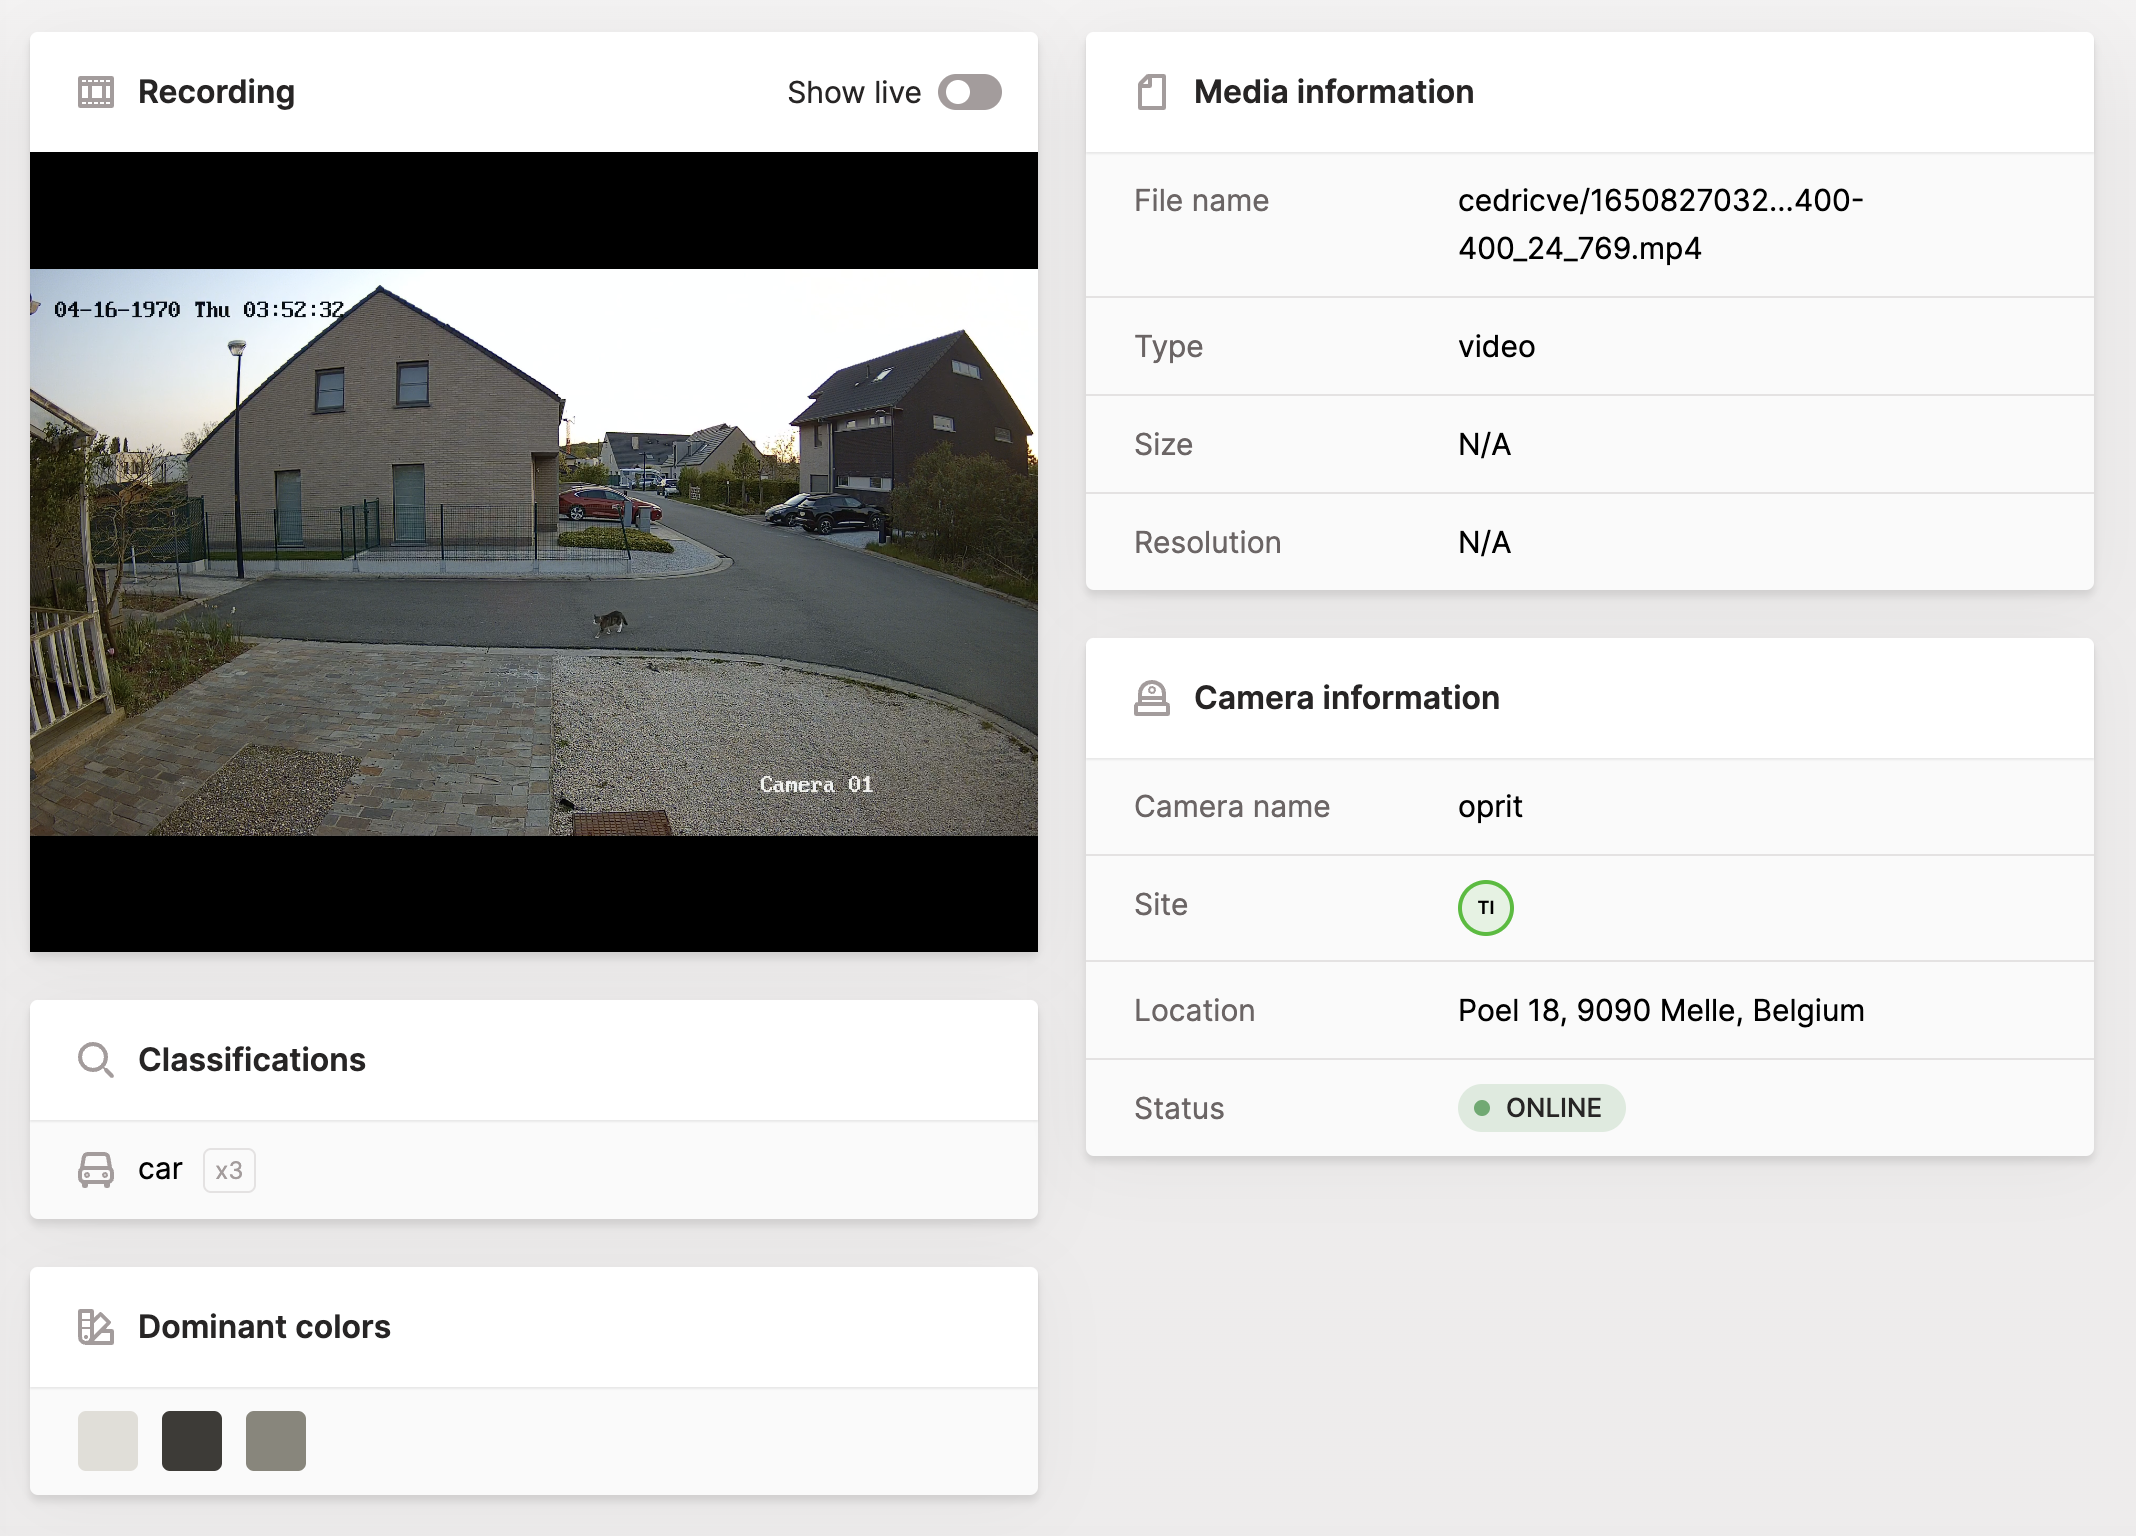2136x1536 pixels.
Task: Click the Dominant colors palette icon
Action: coord(96,1326)
